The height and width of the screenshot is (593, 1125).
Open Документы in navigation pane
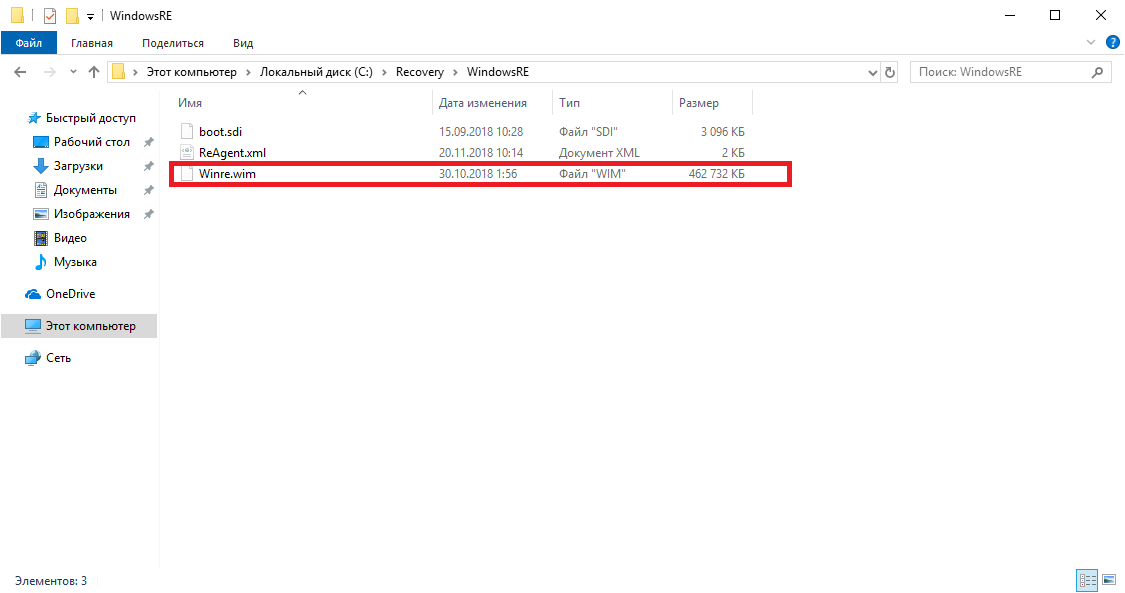click(85, 190)
